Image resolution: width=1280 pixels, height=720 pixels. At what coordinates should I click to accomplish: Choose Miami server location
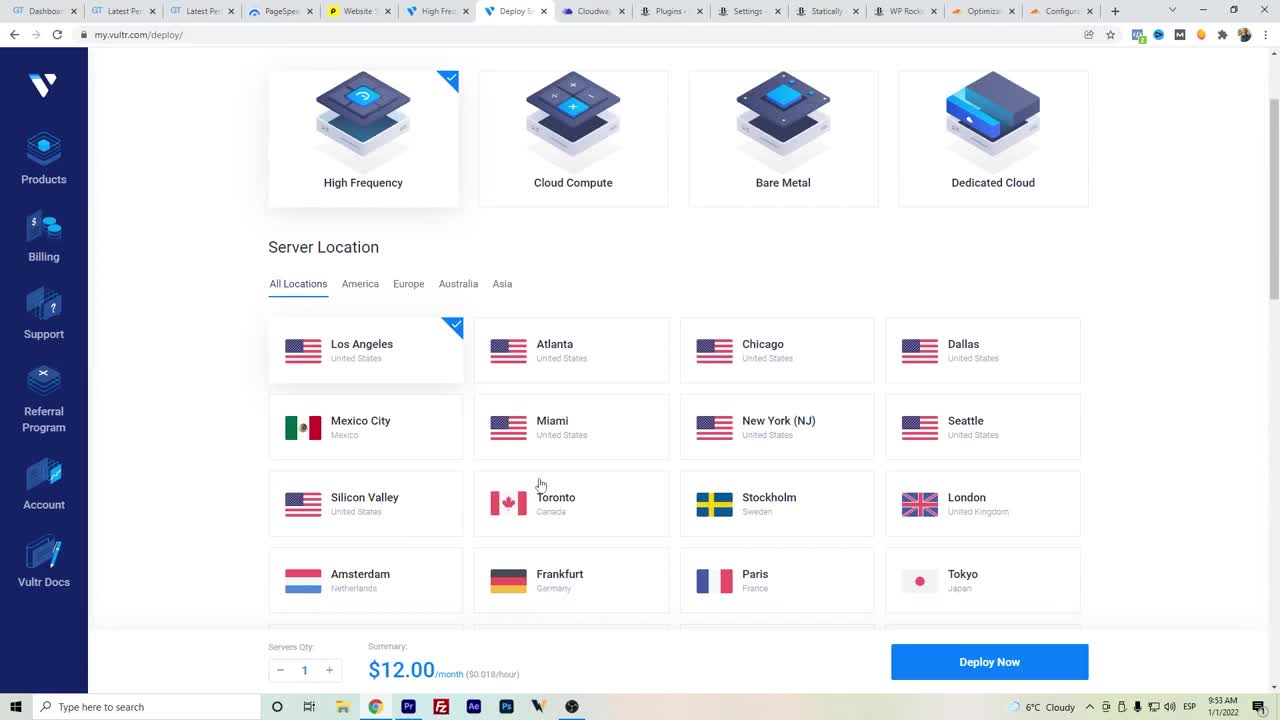(571, 427)
